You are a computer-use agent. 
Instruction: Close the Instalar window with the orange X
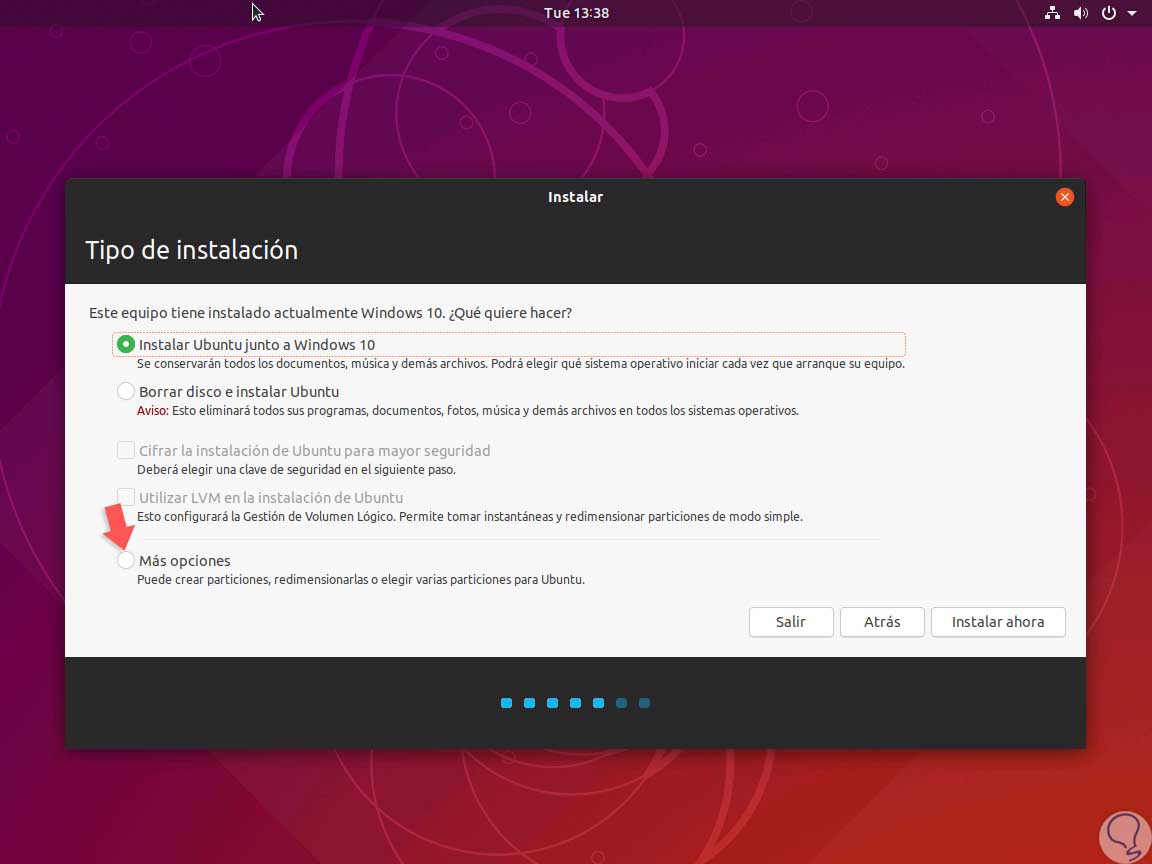coord(1065,197)
